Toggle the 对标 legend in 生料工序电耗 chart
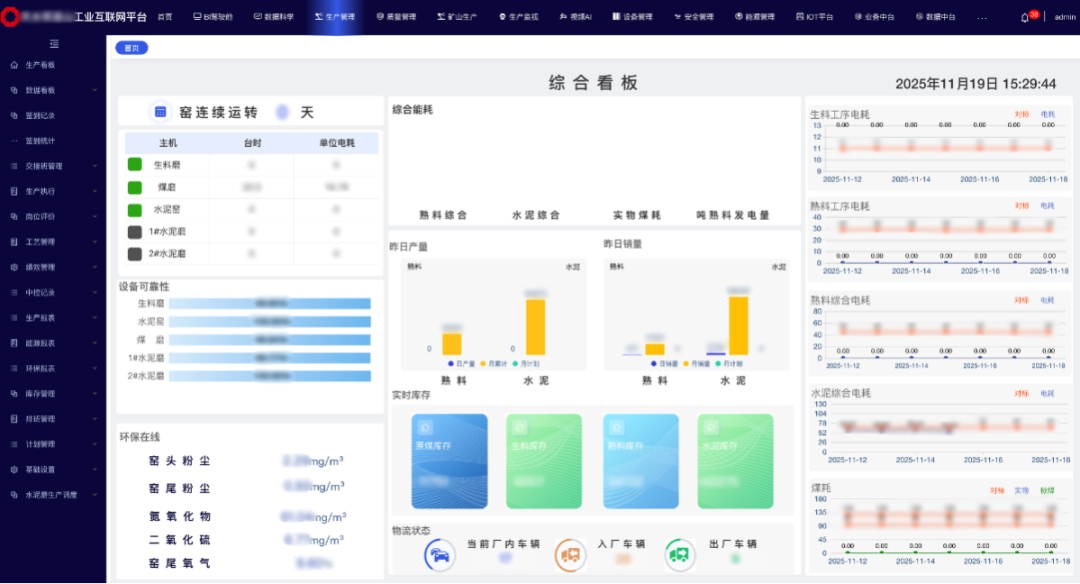1080x584 pixels. [x=1021, y=114]
